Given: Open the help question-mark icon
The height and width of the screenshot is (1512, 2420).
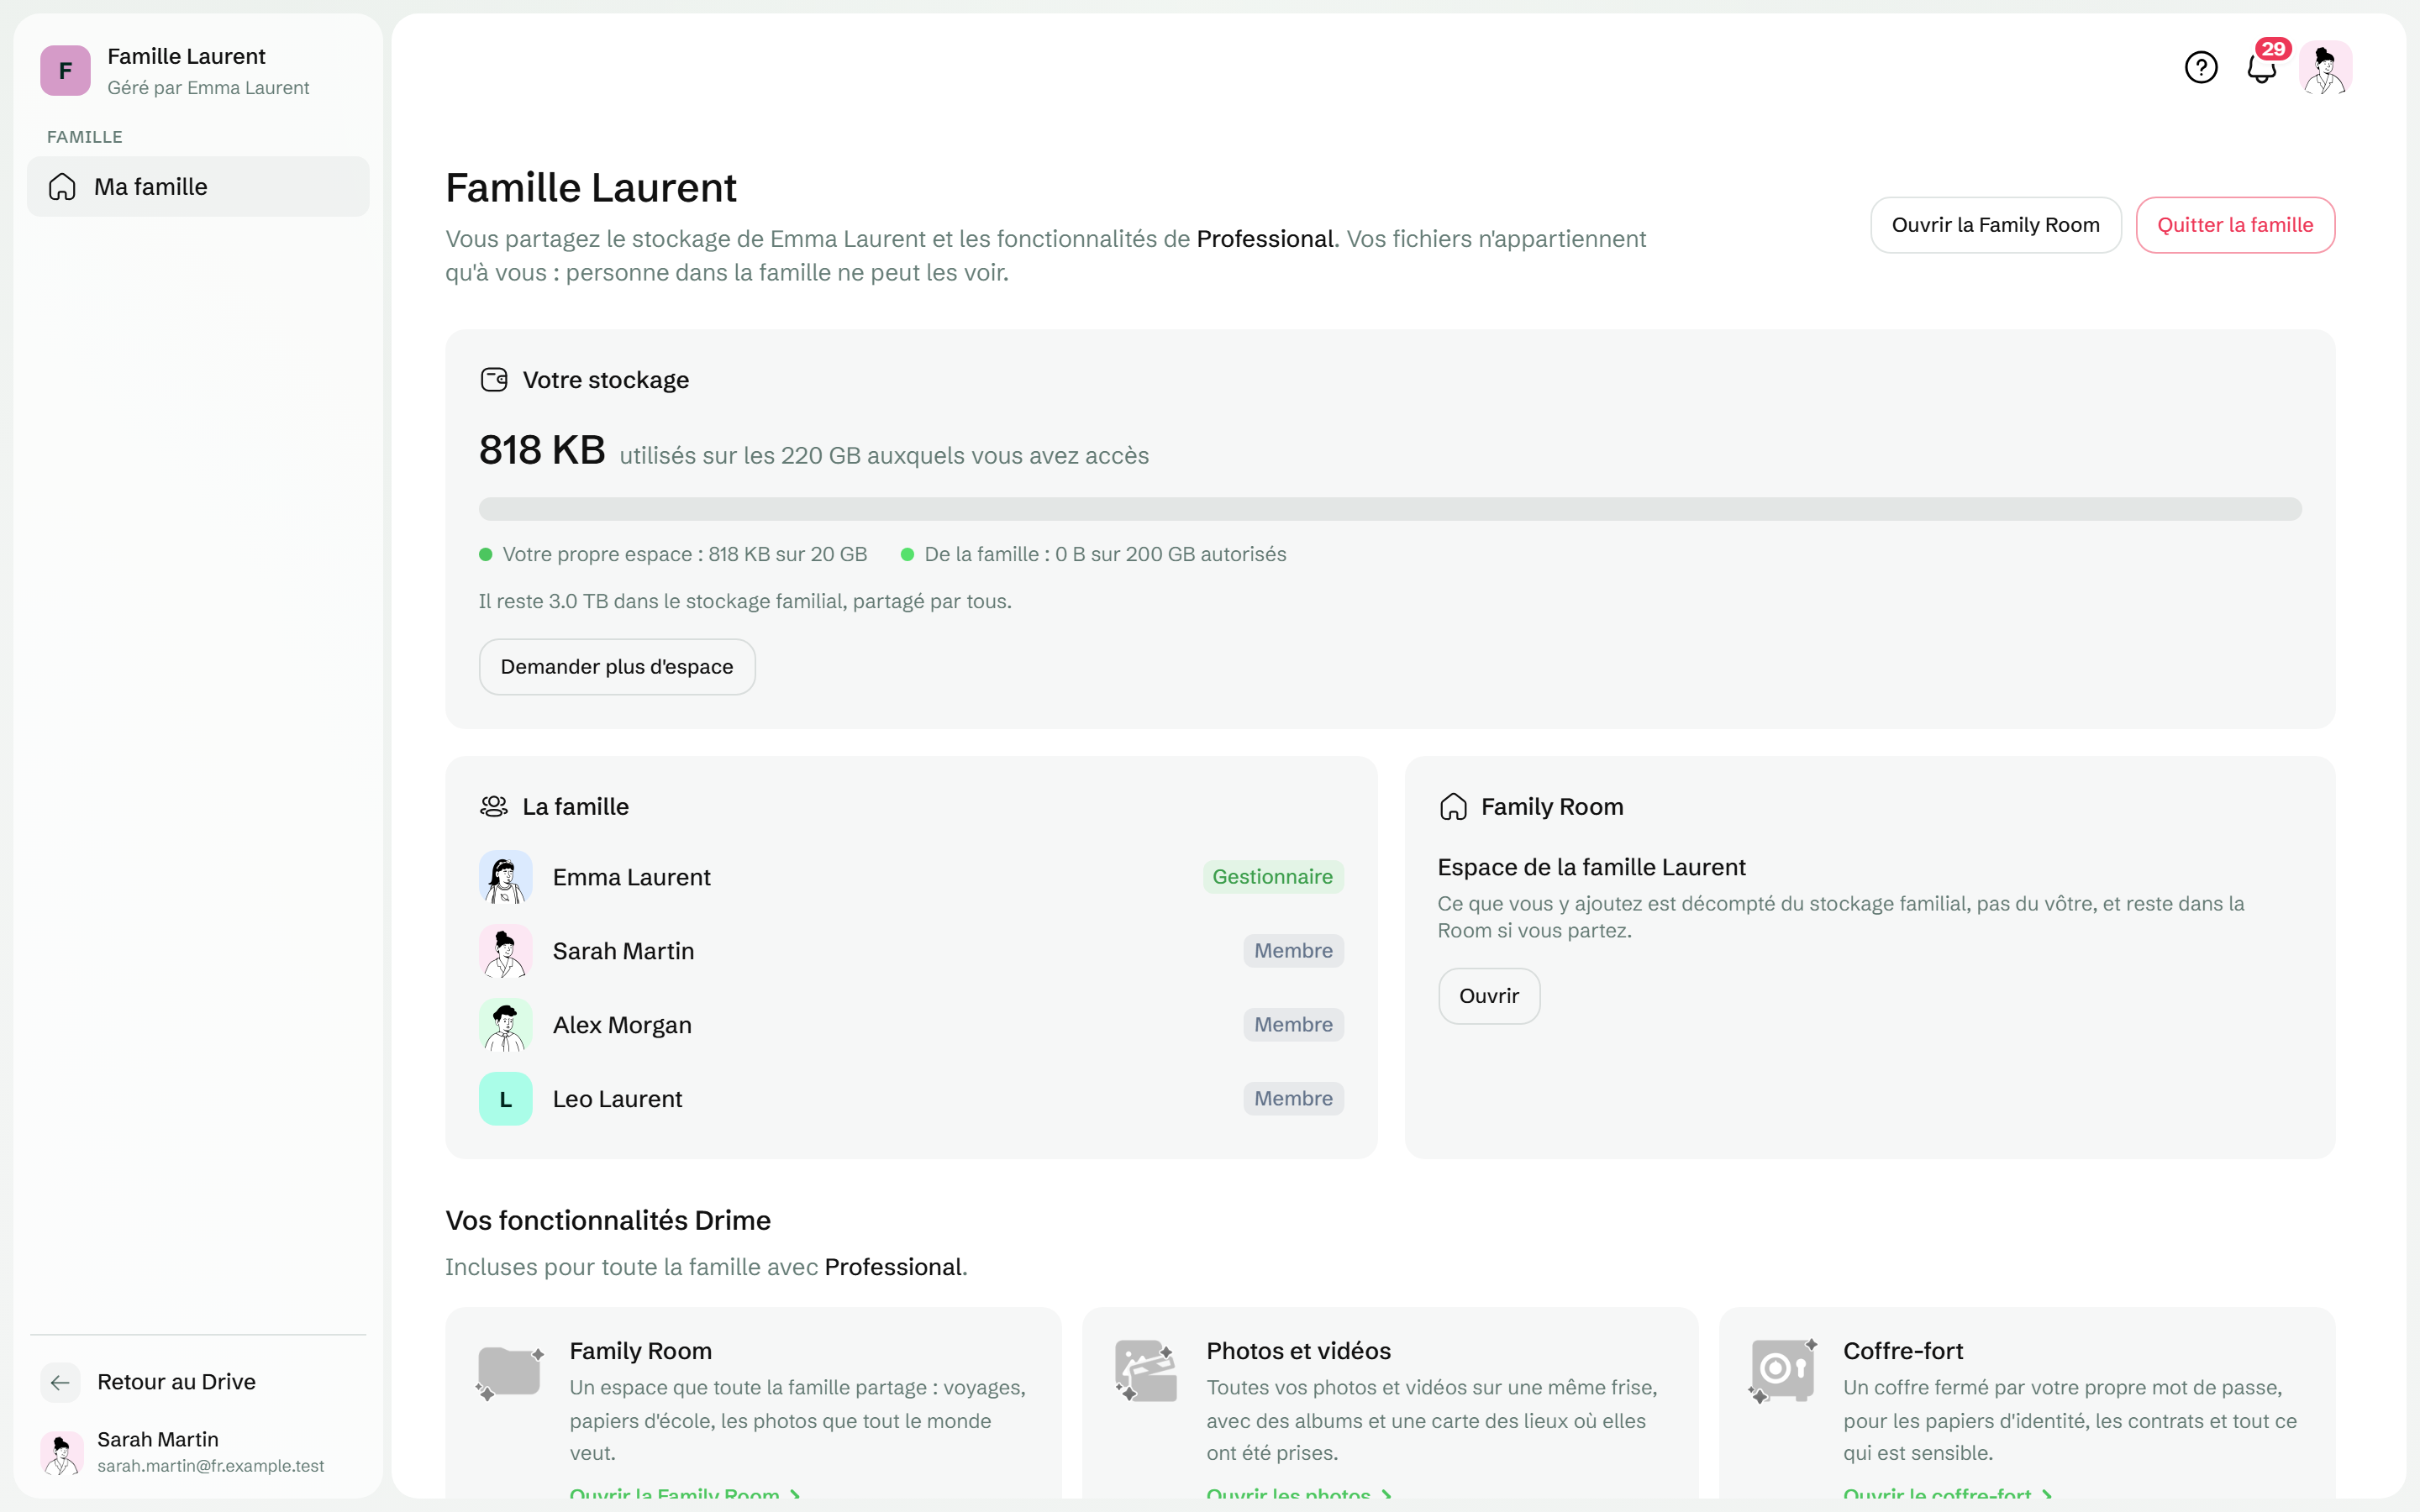Looking at the screenshot, I should click(2201, 67).
